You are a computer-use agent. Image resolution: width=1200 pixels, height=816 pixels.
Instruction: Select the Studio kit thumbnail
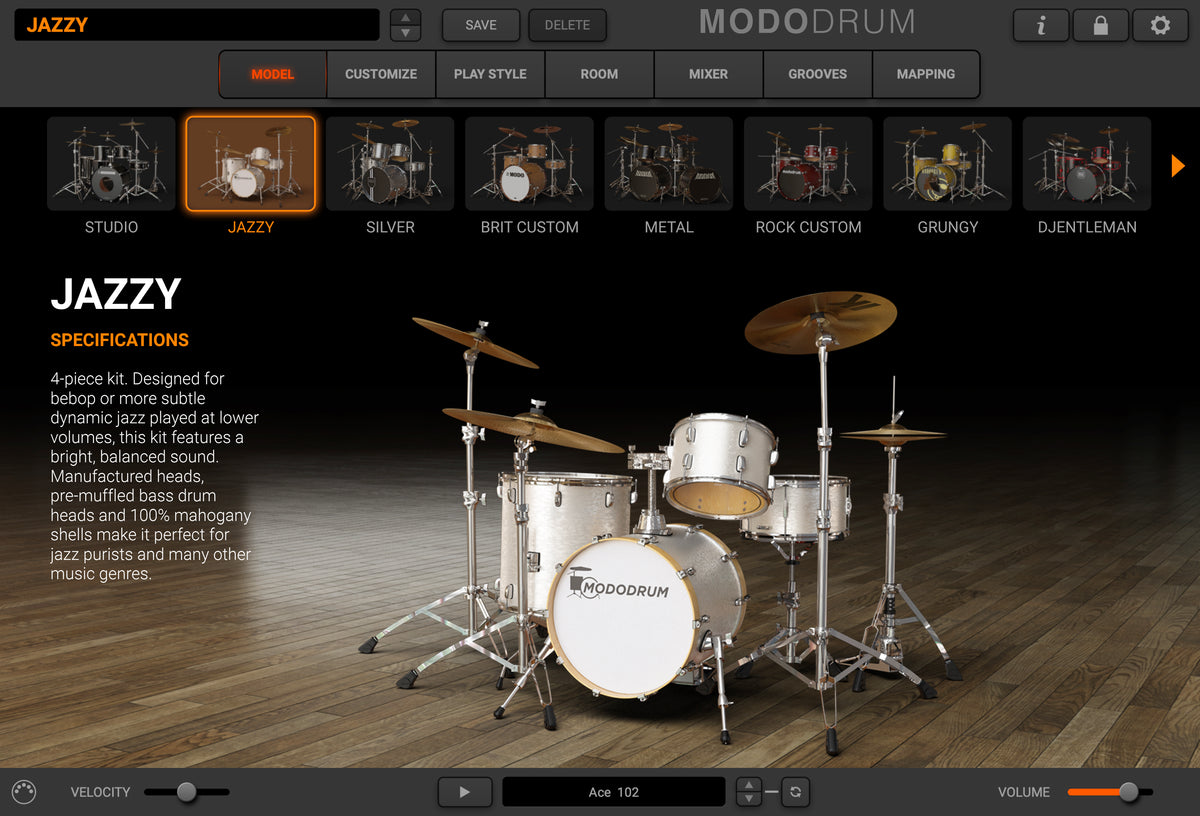111,164
